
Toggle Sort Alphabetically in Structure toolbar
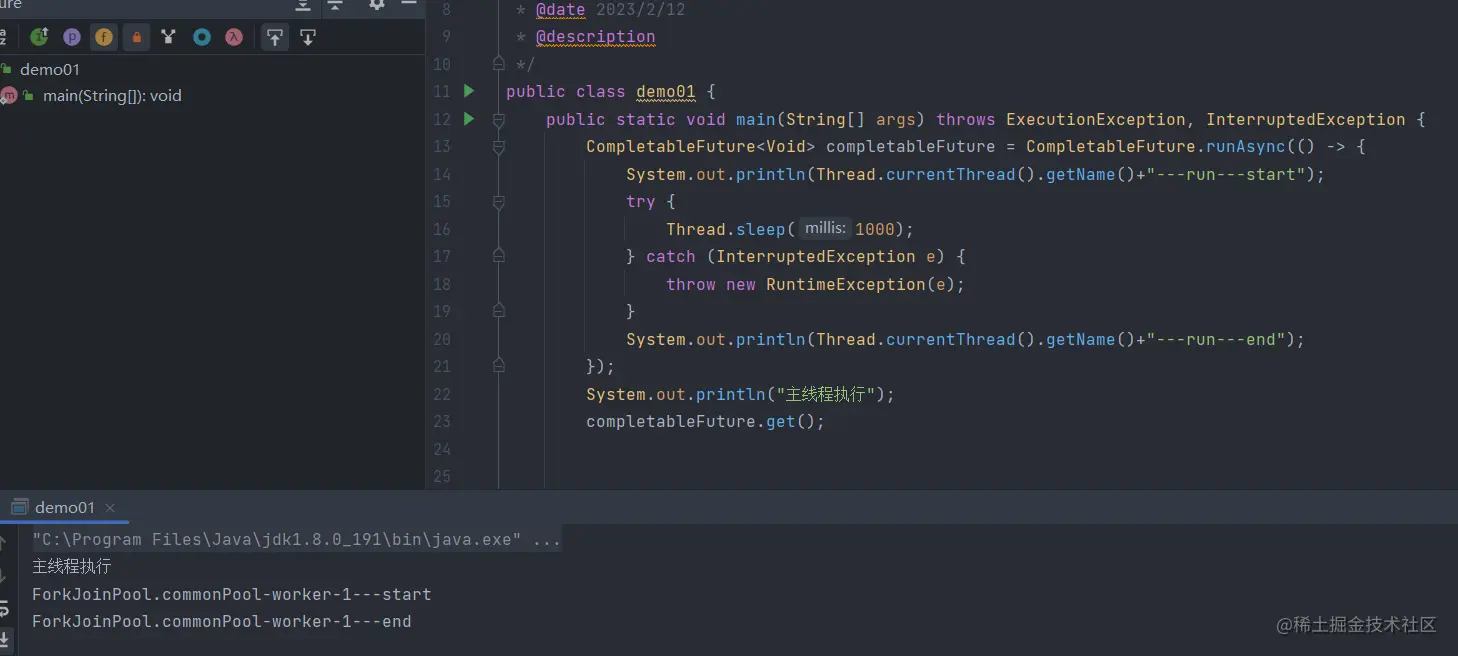pyautogui.click(x=3, y=37)
